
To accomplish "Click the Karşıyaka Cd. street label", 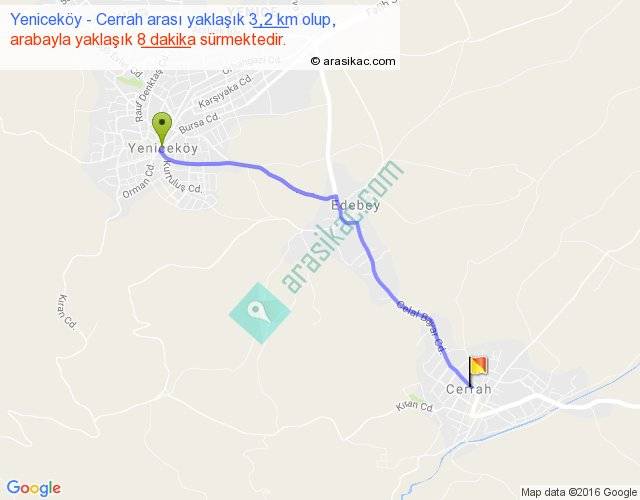I will pyautogui.click(x=226, y=91).
